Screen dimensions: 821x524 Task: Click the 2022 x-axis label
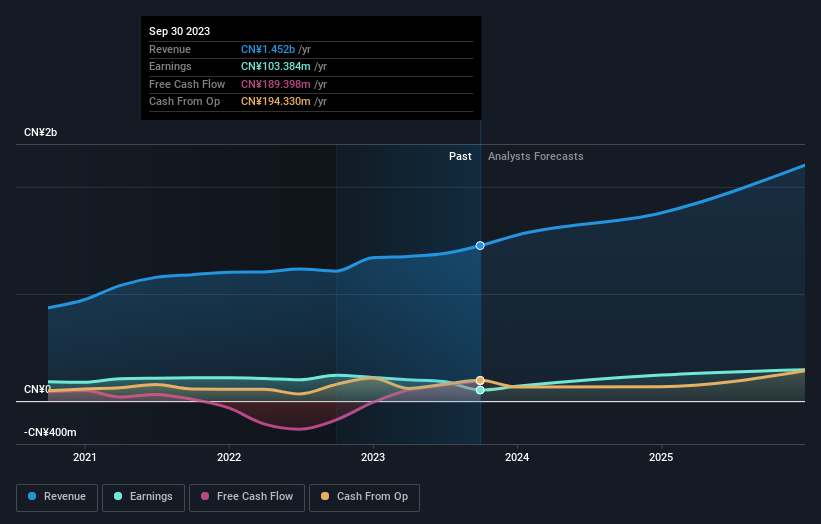point(229,458)
